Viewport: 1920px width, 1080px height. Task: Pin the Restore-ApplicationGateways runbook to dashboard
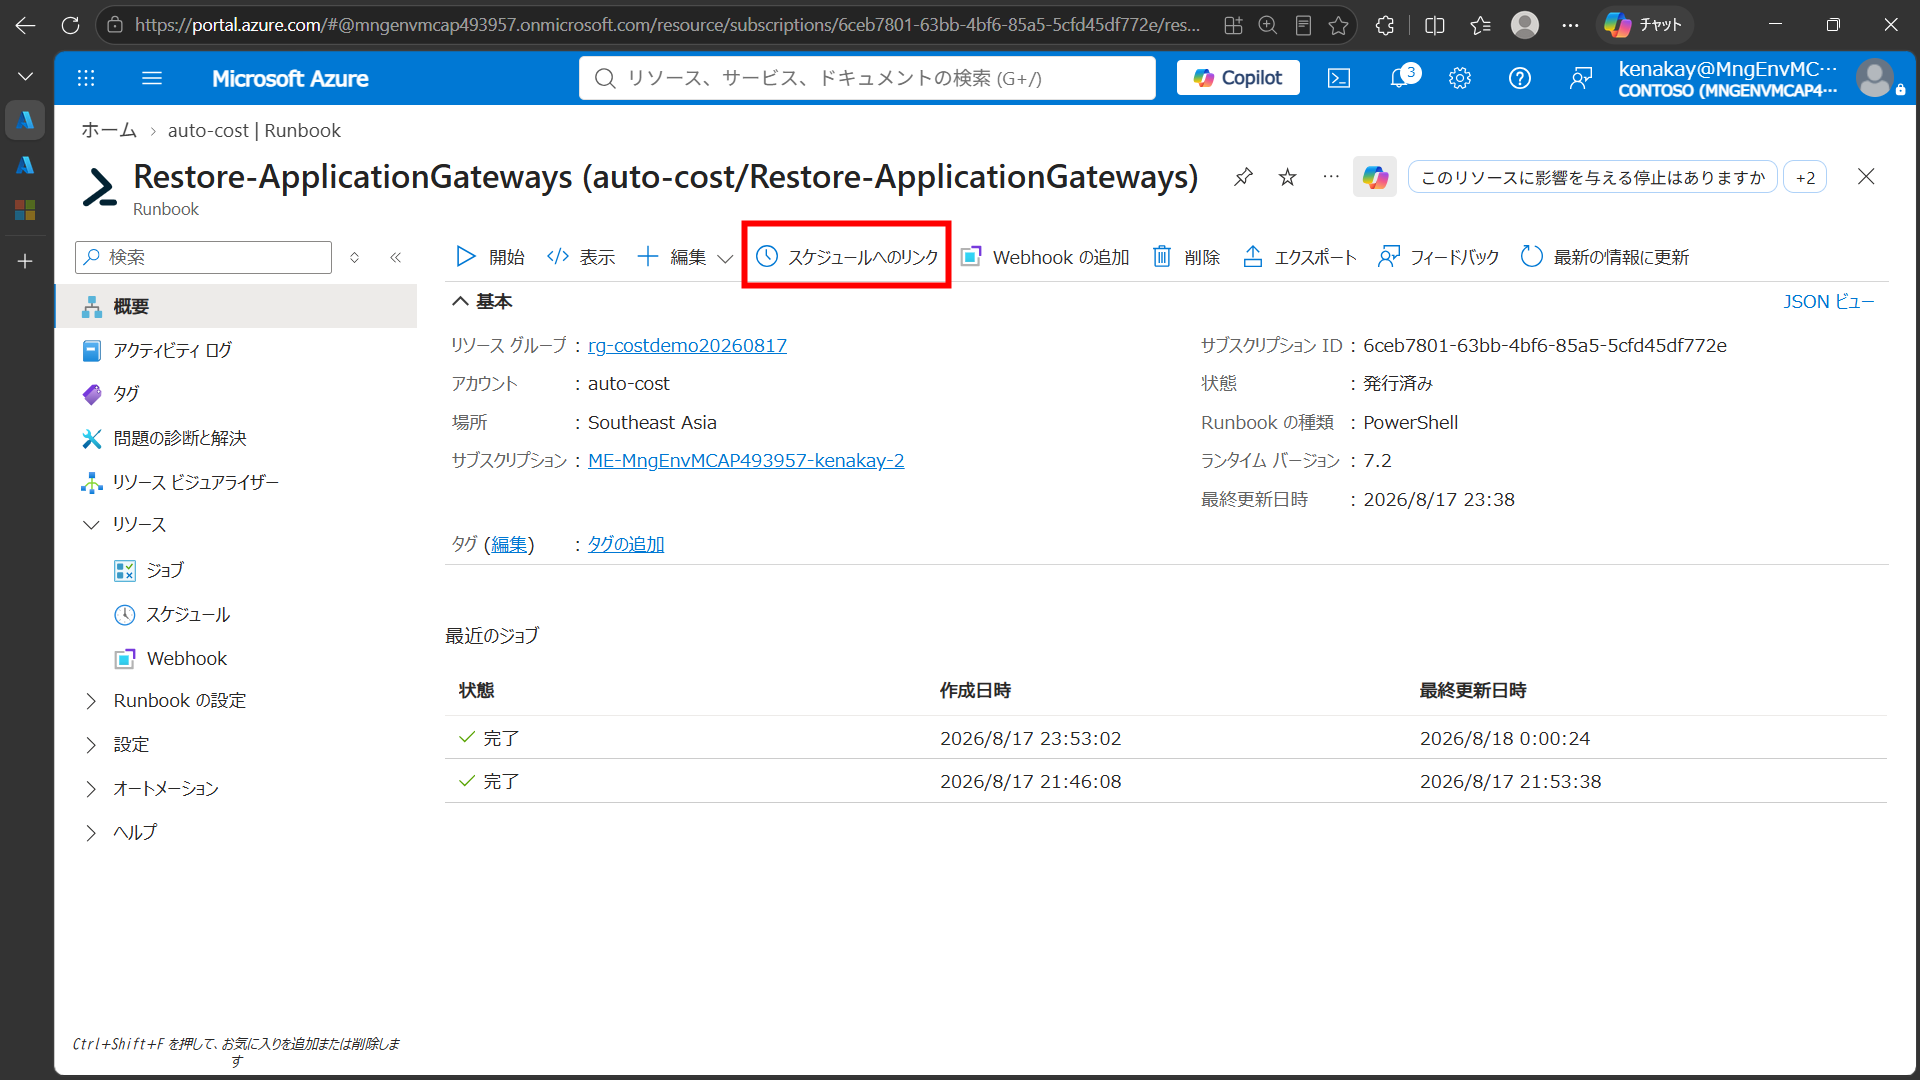point(1243,177)
